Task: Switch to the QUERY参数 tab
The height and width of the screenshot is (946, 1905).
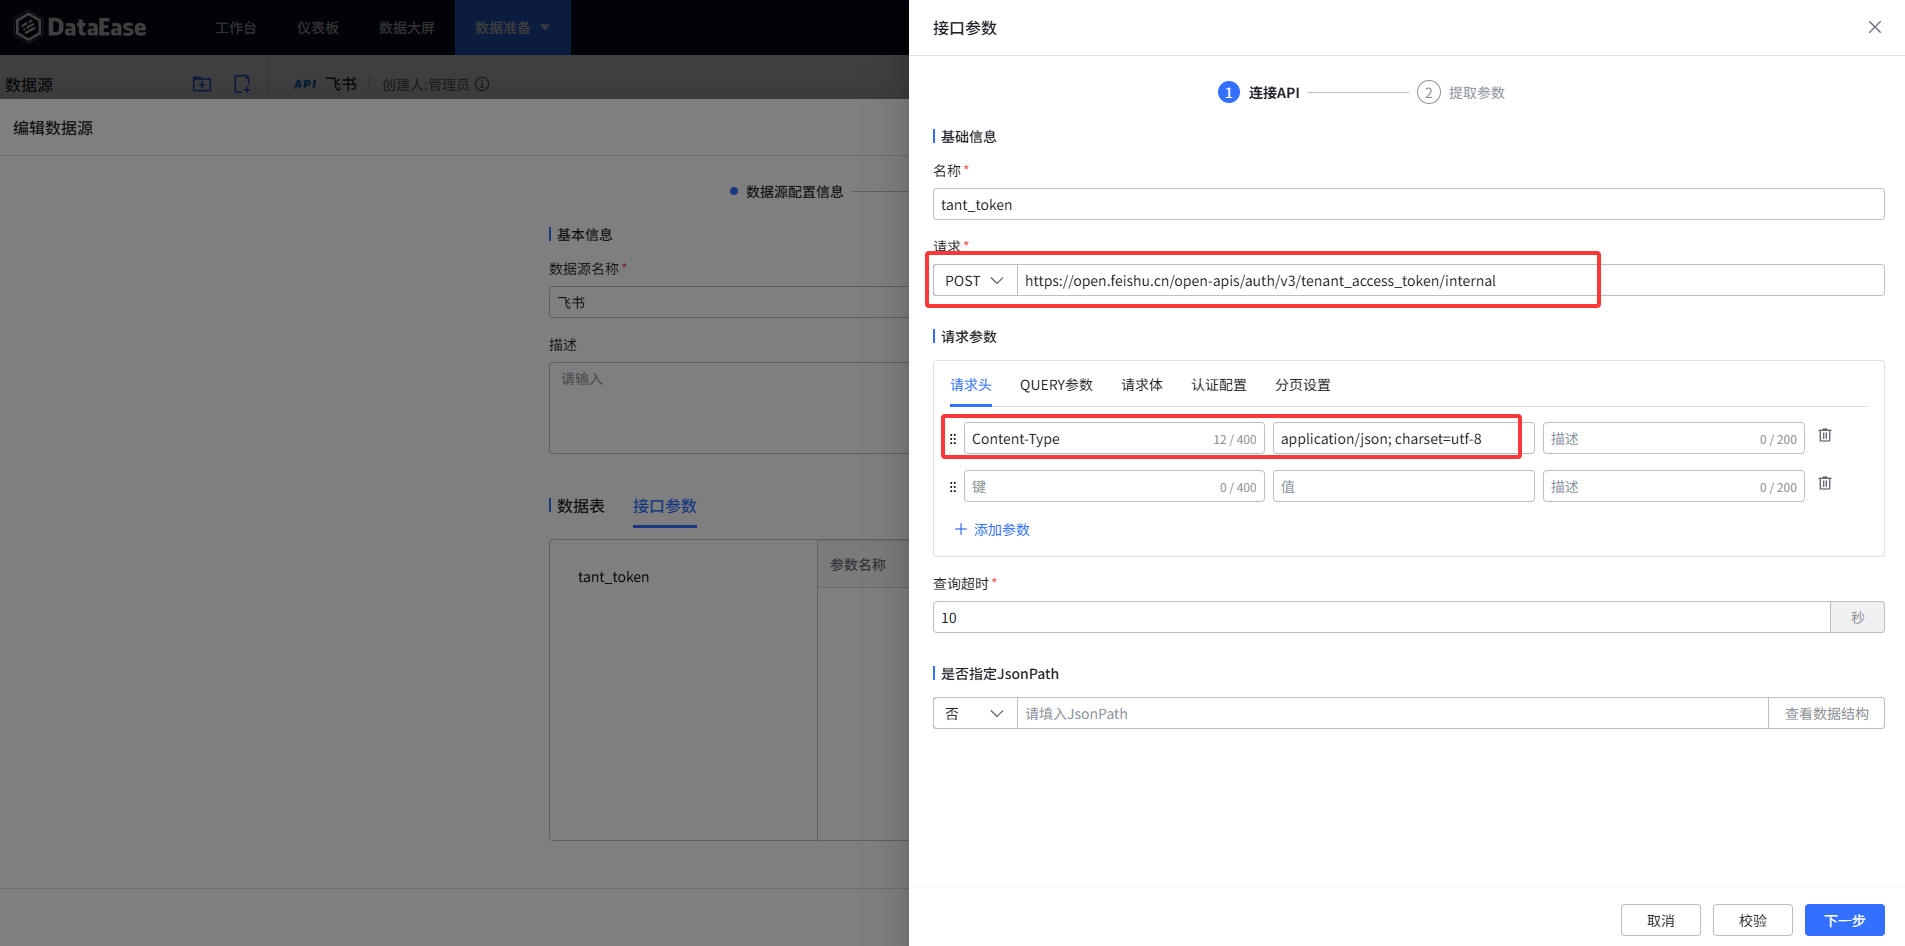Action: 1056,384
